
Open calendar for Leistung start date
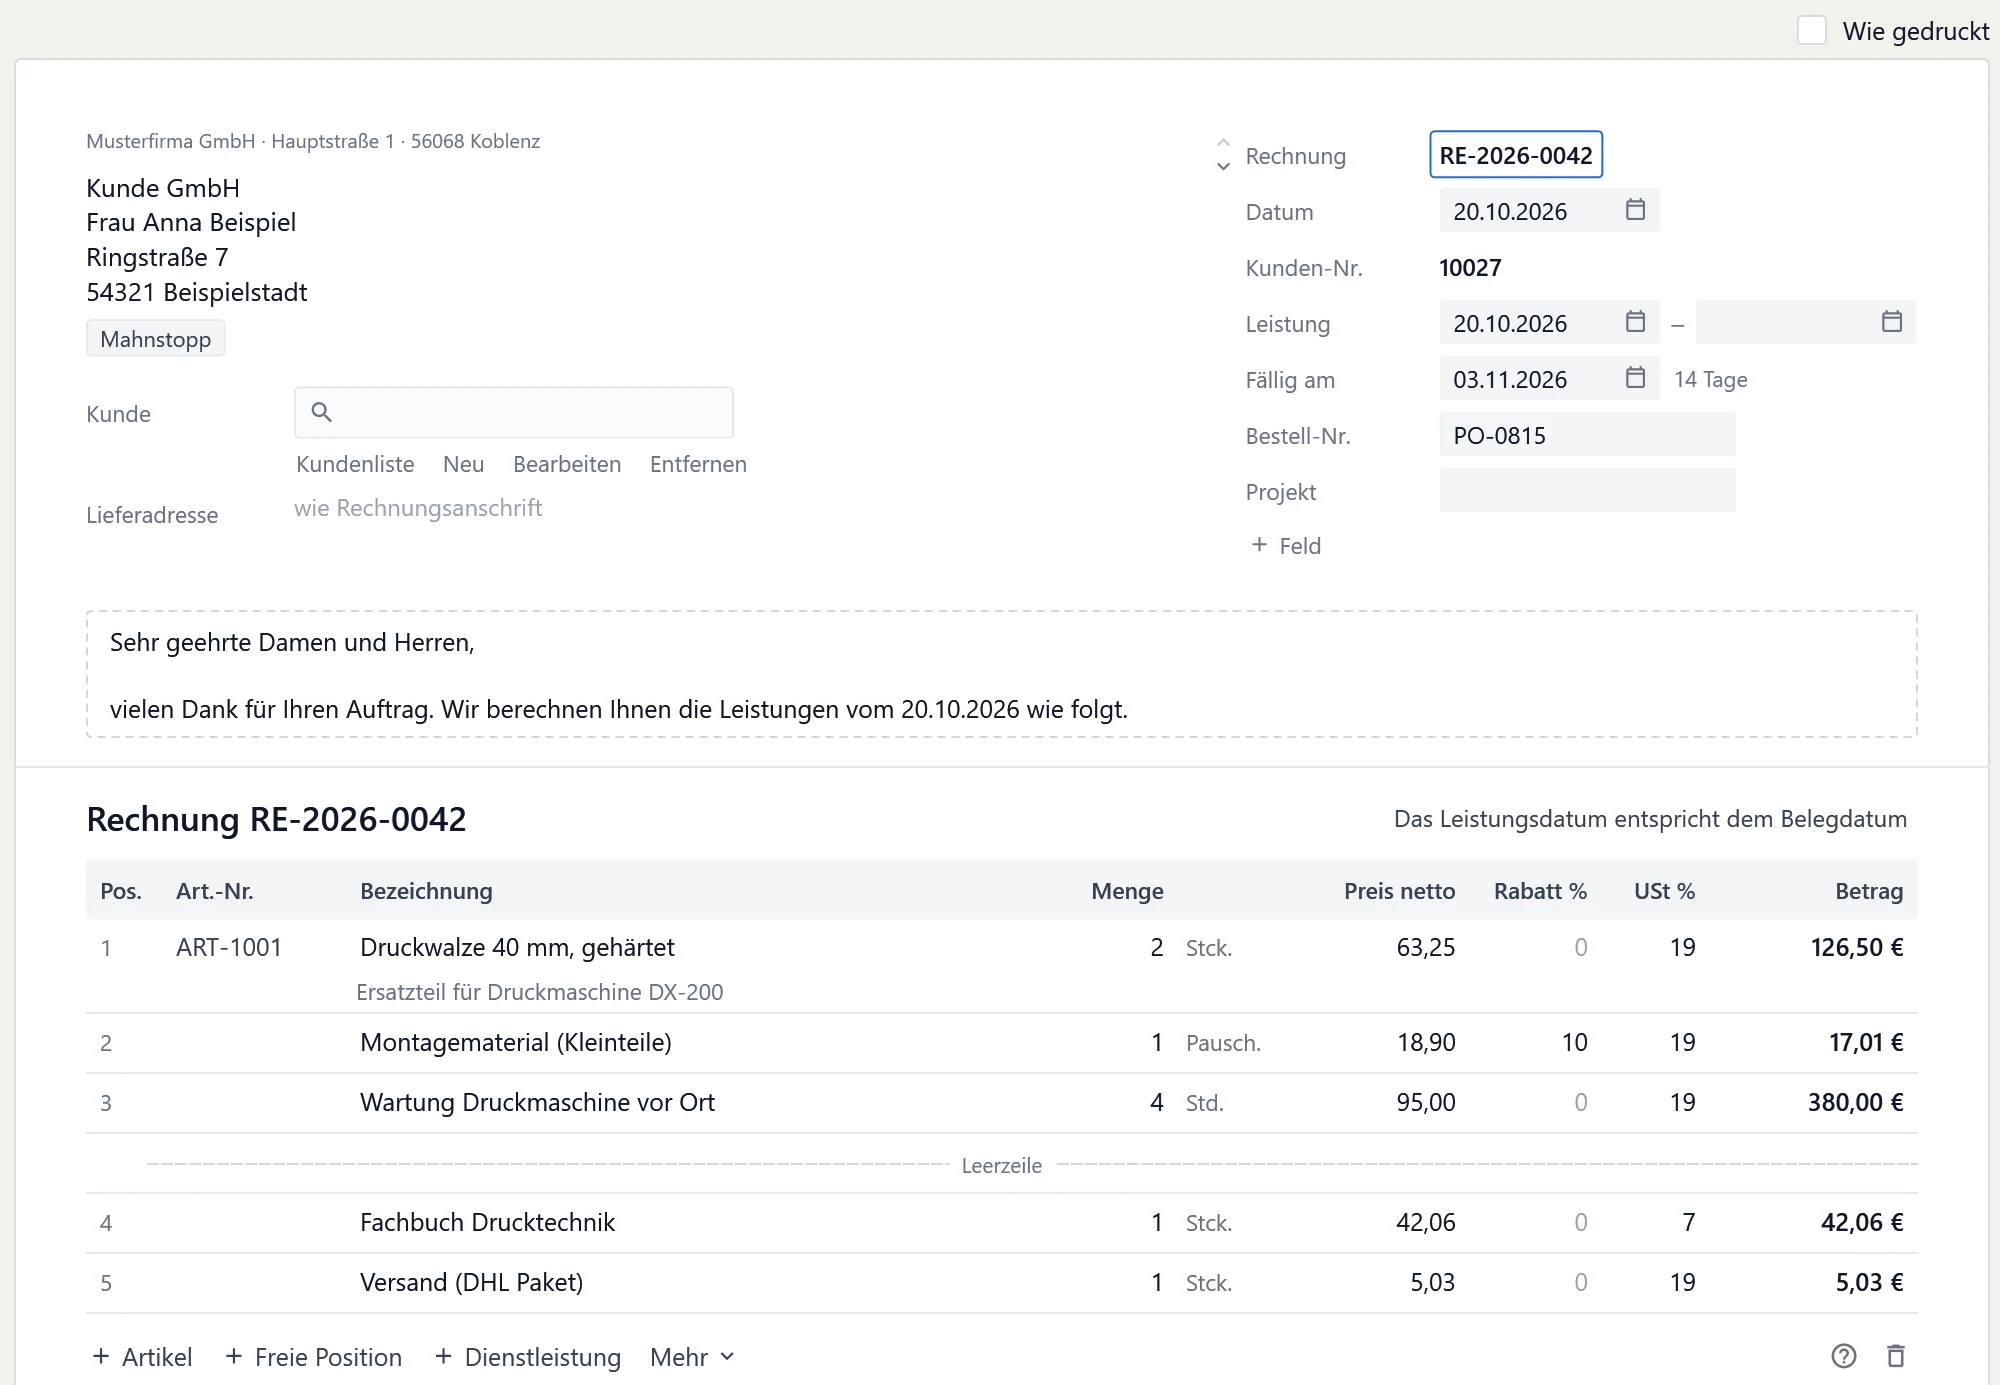pos(1635,322)
